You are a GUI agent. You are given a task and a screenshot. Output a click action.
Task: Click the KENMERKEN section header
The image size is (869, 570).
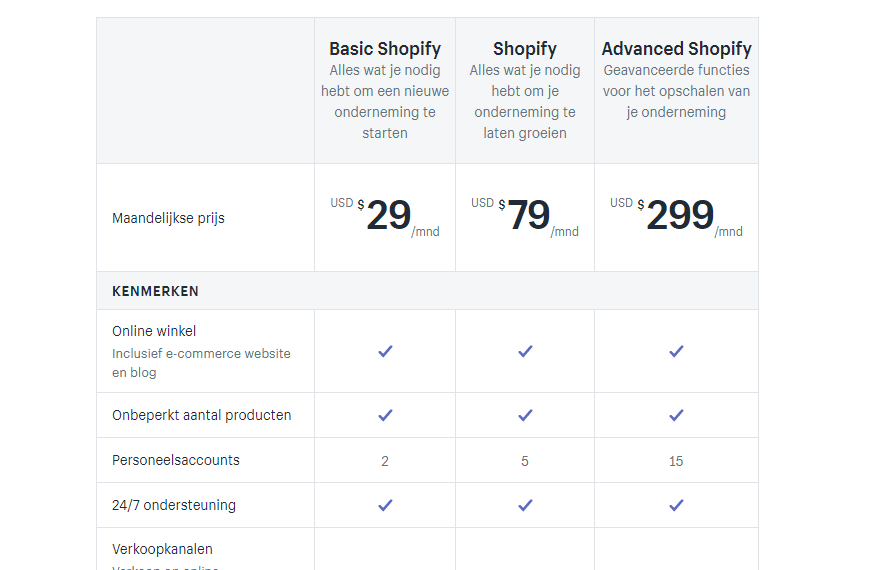click(155, 291)
